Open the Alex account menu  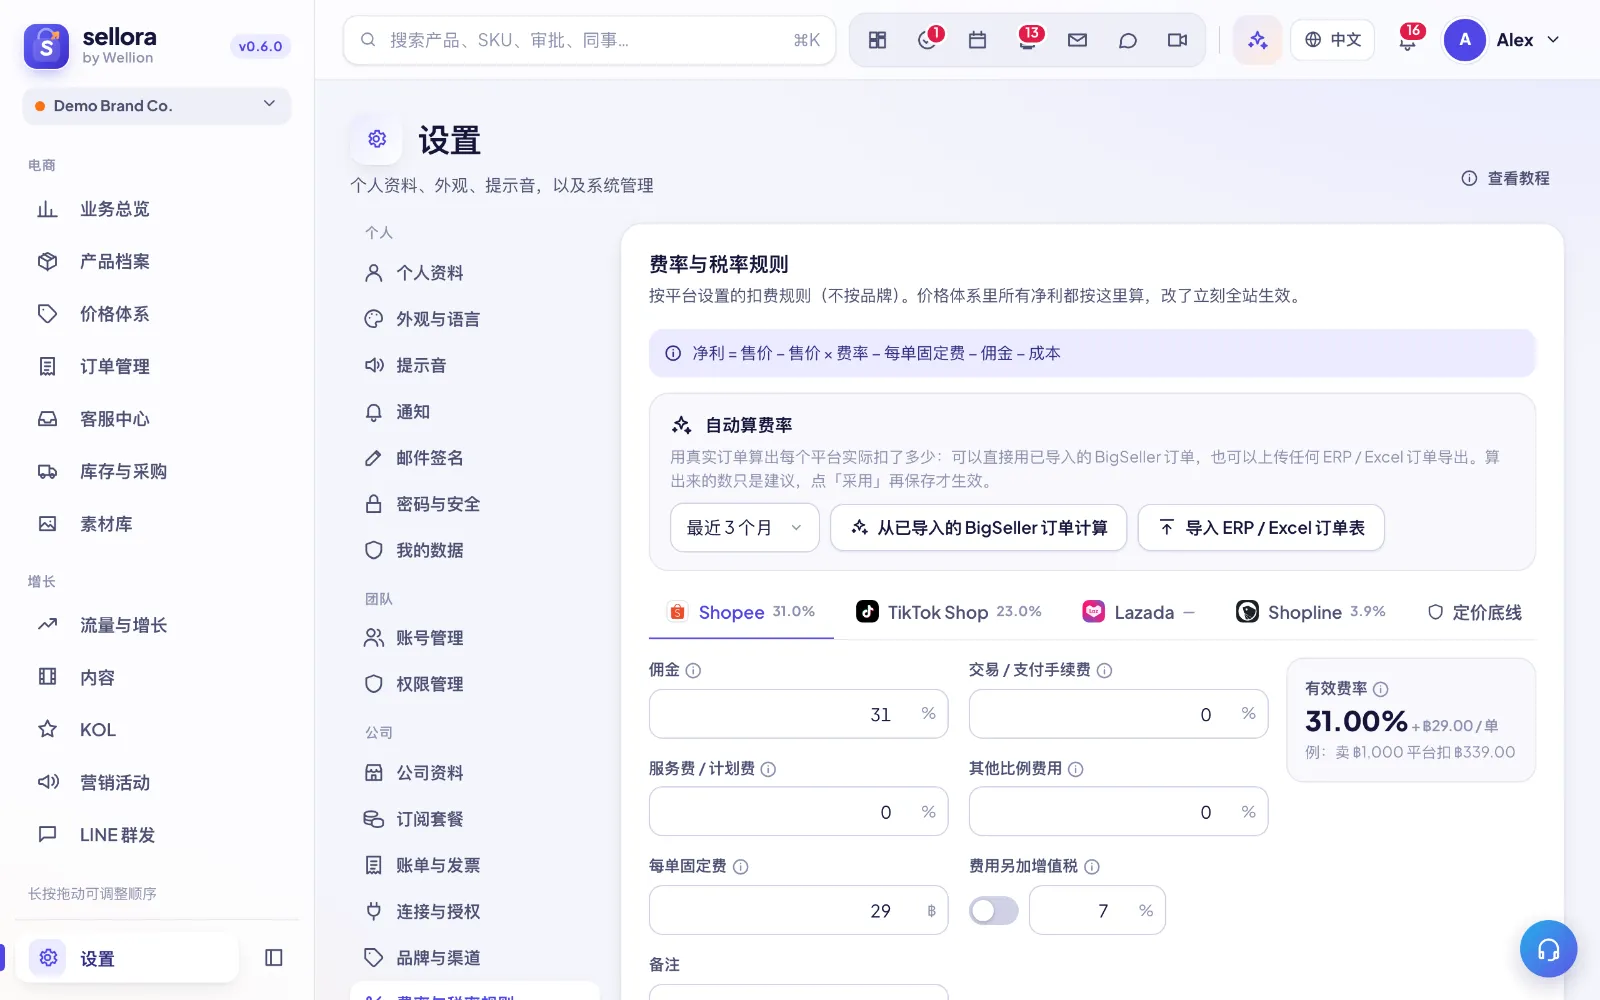[1502, 40]
